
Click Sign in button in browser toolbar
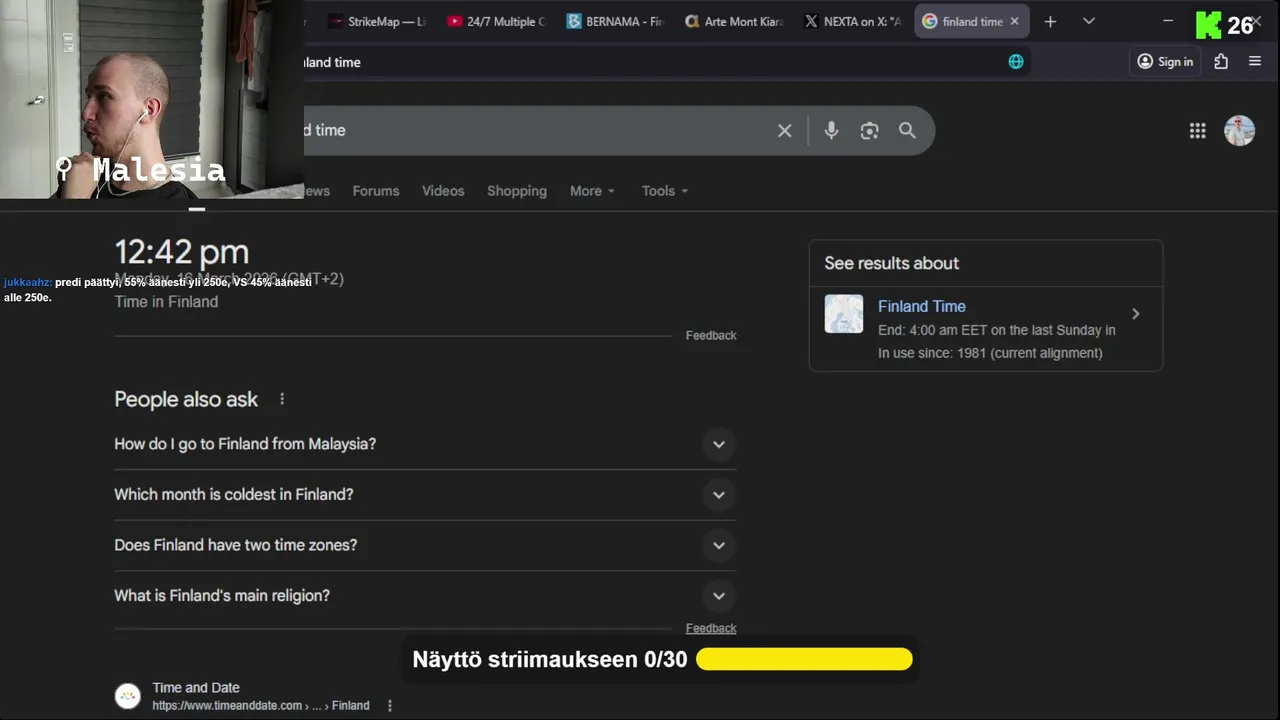coord(1165,61)
